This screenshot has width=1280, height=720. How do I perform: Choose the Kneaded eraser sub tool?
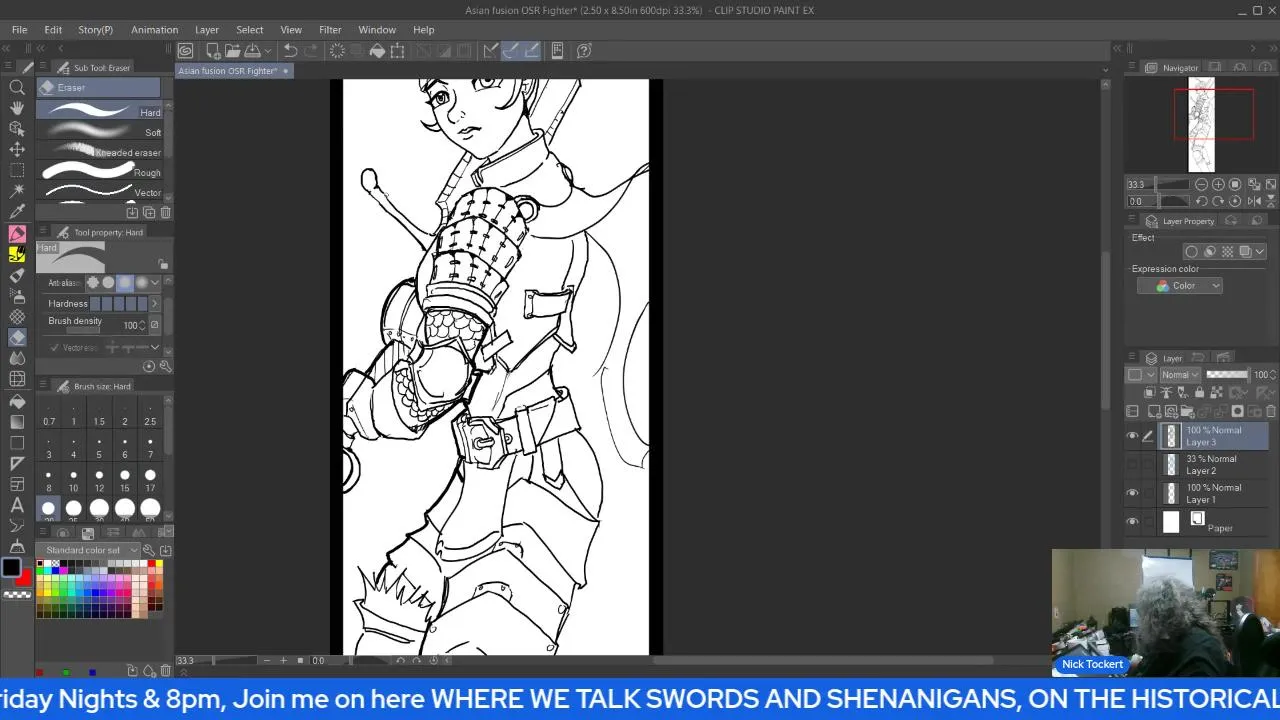(100, 152)
